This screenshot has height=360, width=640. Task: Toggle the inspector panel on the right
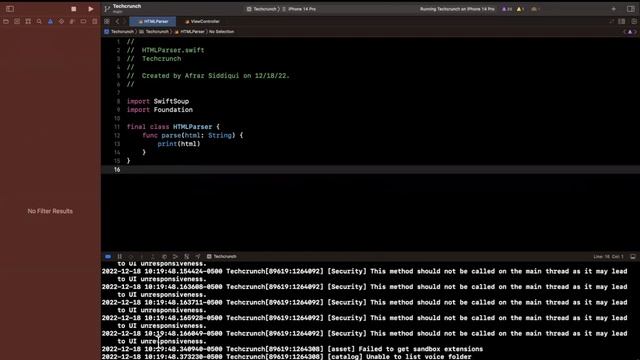[x=631, y=9]
